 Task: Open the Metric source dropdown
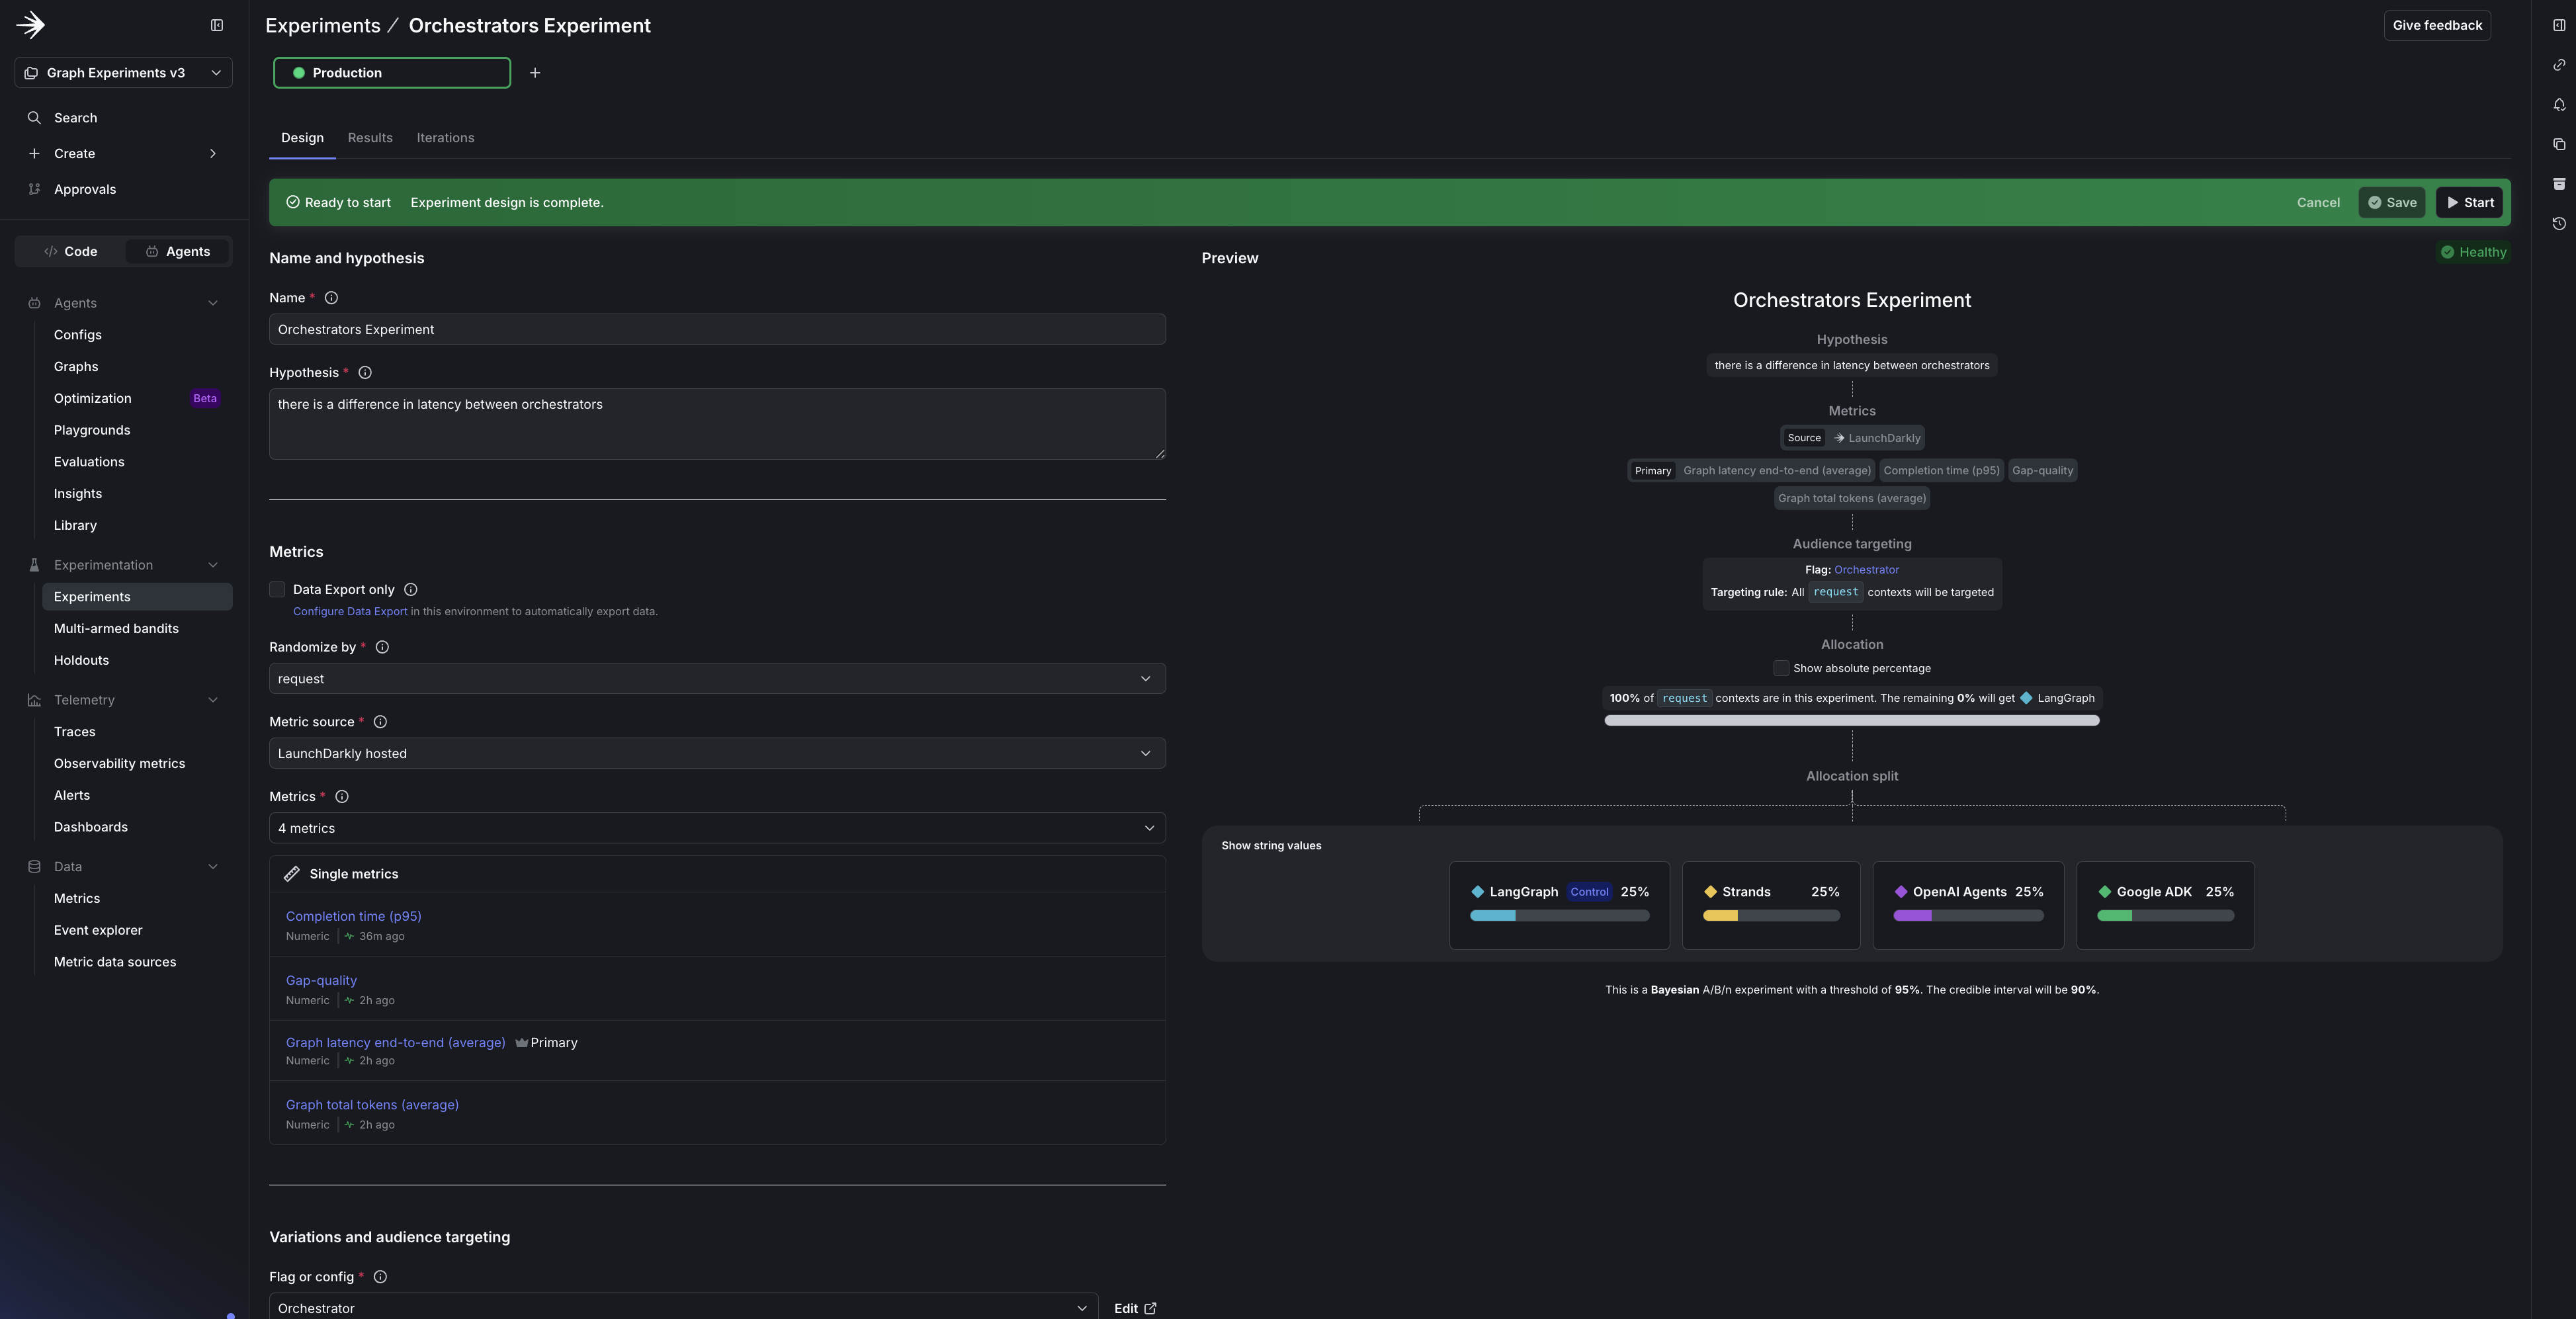click(717, 754)
